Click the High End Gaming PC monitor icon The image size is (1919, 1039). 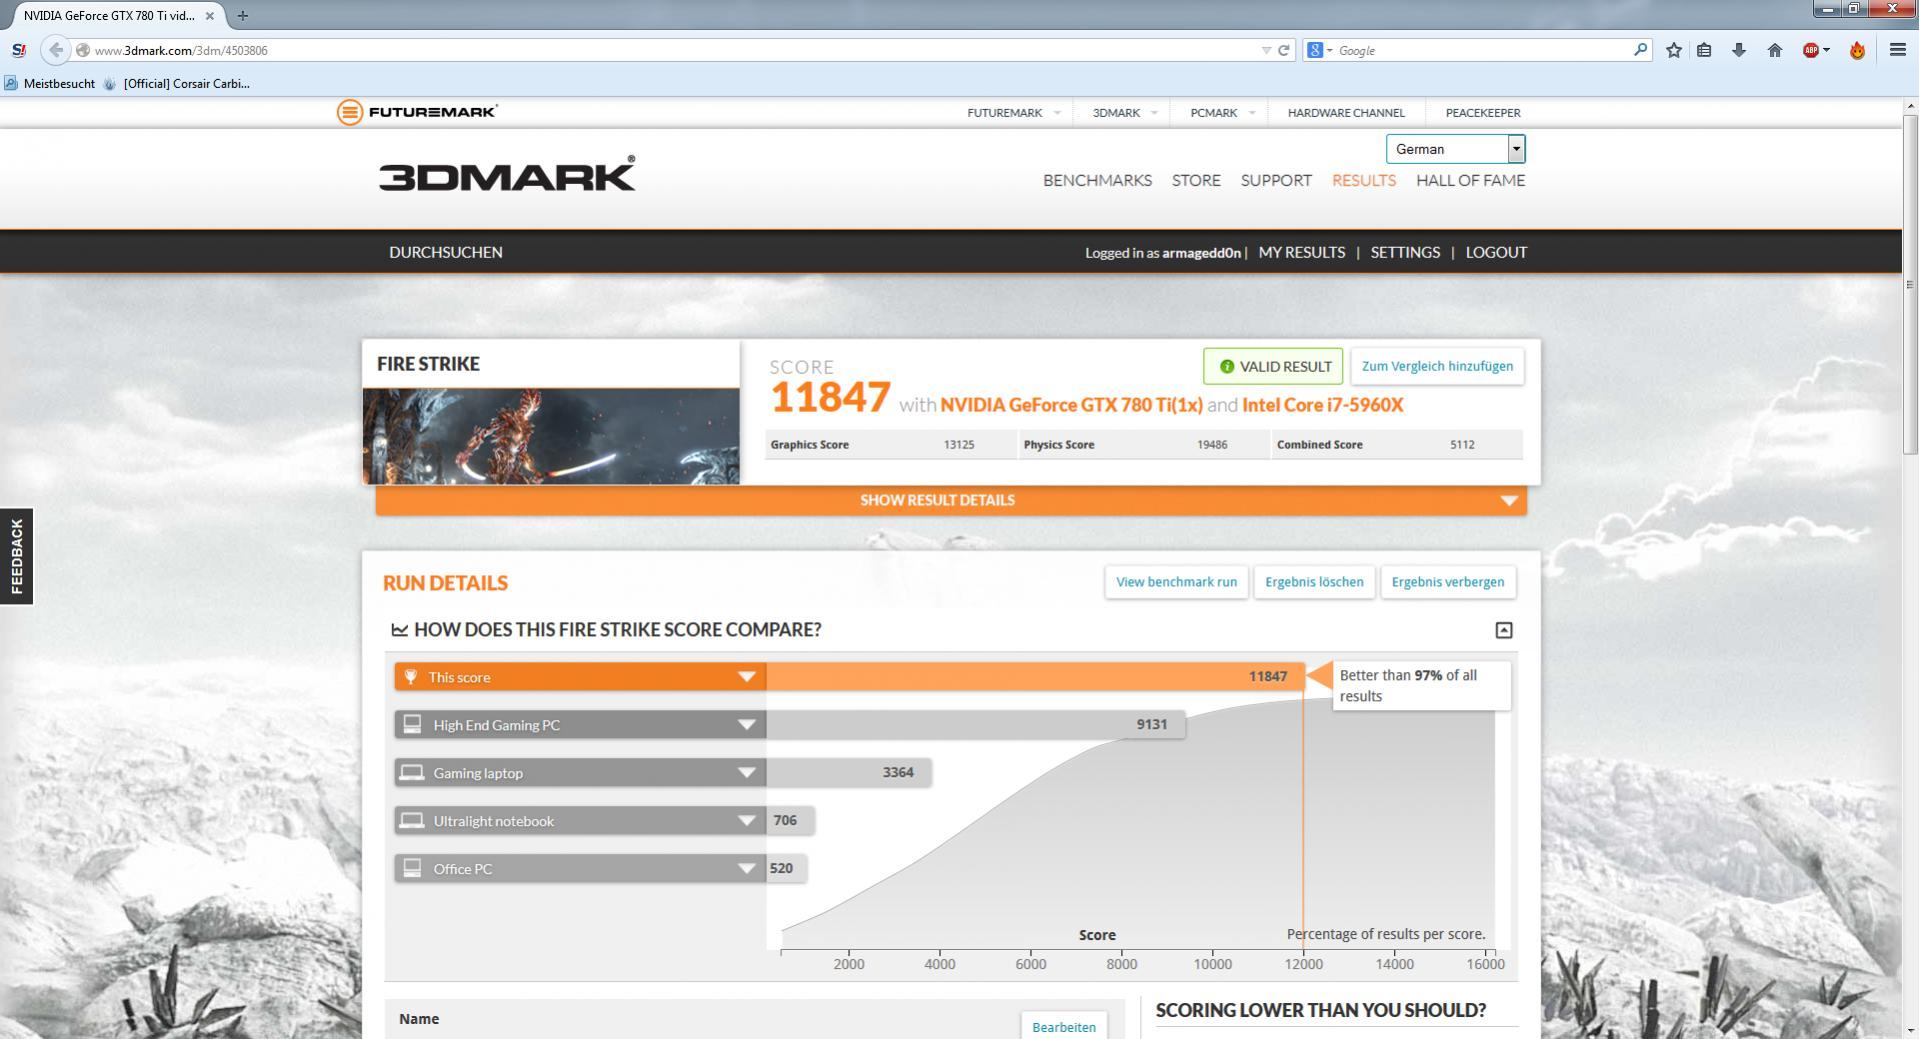point(412,724)
